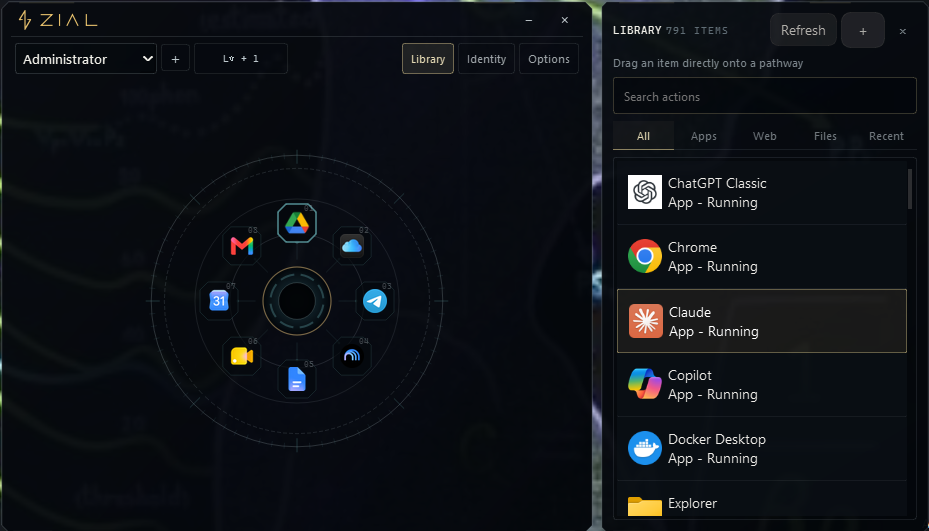The image size is (929, 531).
Task: Click the center hub of the dial
Action: click(297, 301)
